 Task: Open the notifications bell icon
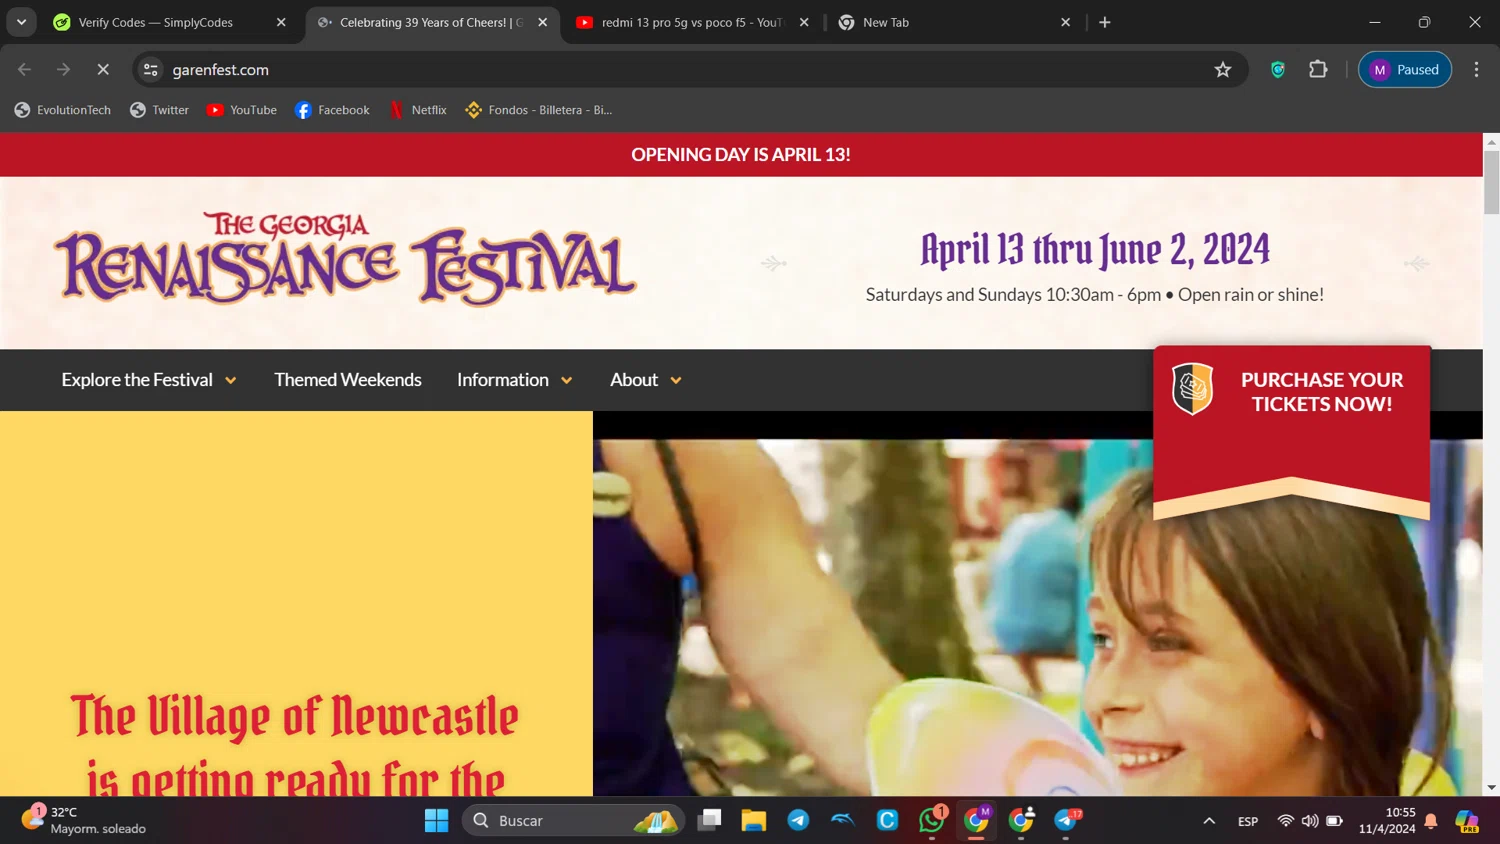coord(1431,821)
